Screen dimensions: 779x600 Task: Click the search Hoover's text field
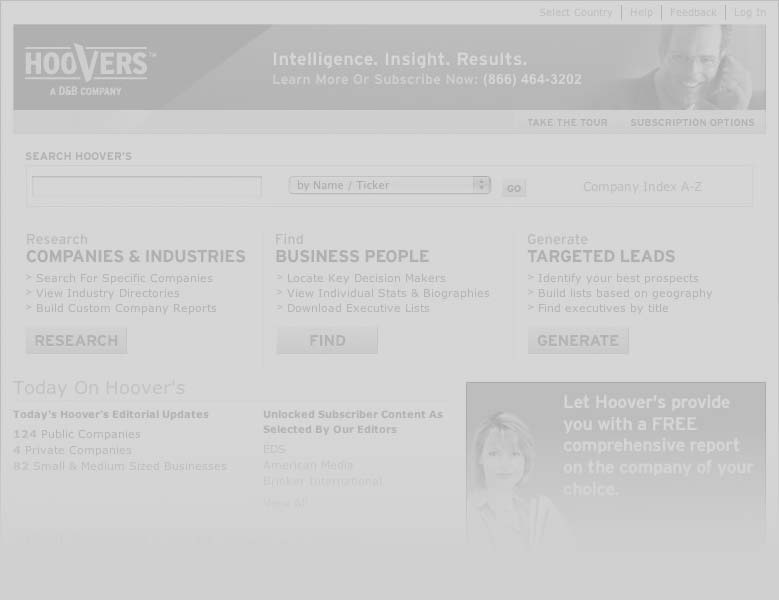147,187
